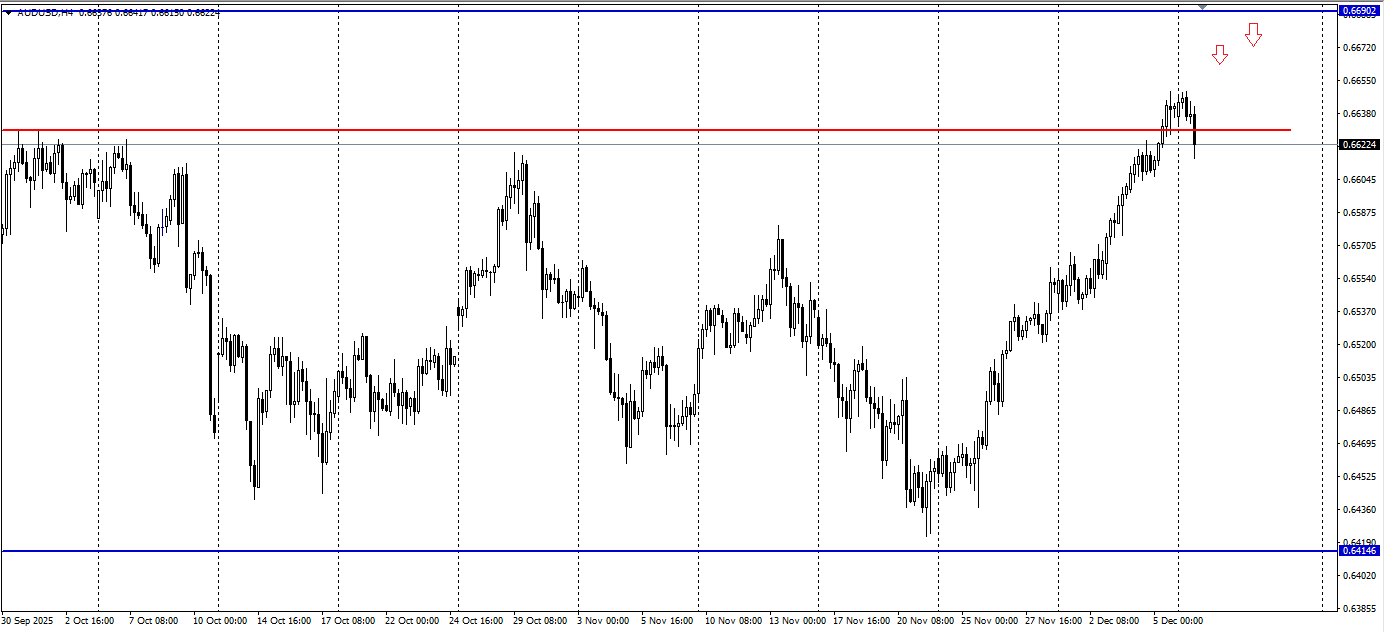Image resolution: width=1385 pixels, height=632 pixels.
Task: Click the 0.66550 price scale label
Action: point(1361,80)
